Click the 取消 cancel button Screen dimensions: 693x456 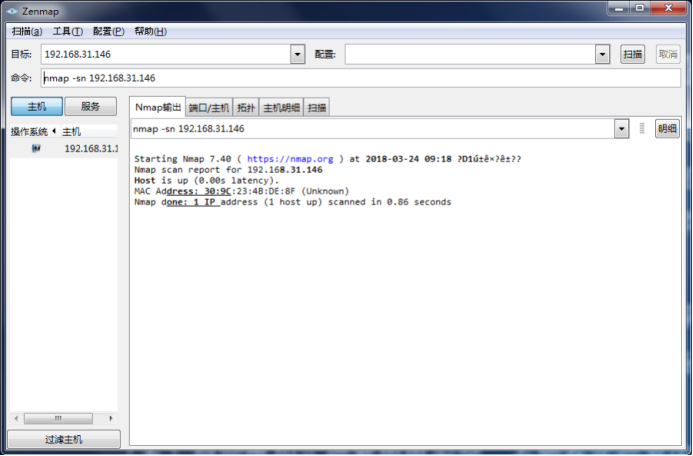pyautogui.click(x=667, y=54)
